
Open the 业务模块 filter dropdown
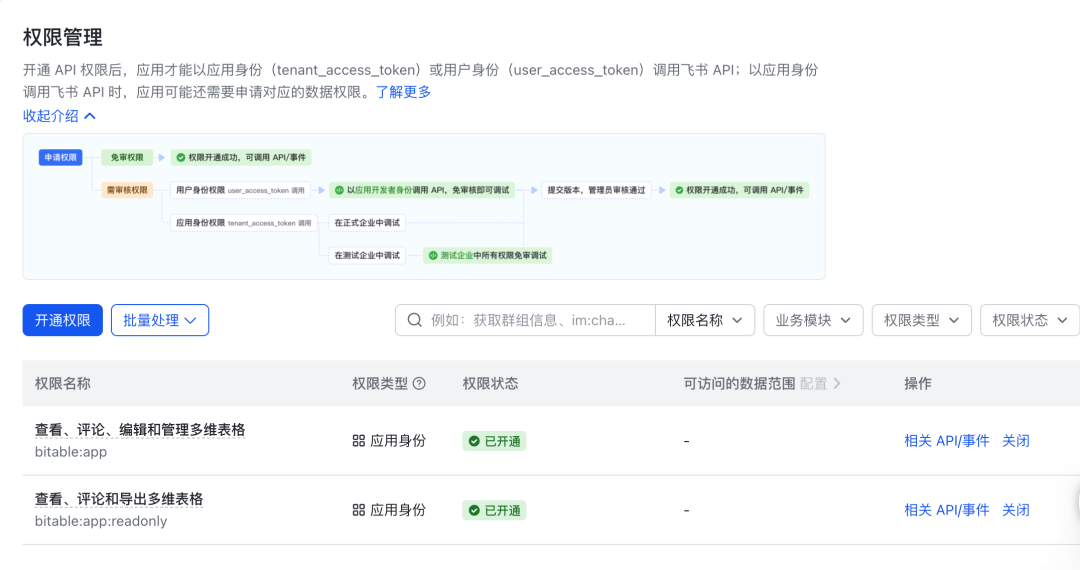(x=813, y=320)
